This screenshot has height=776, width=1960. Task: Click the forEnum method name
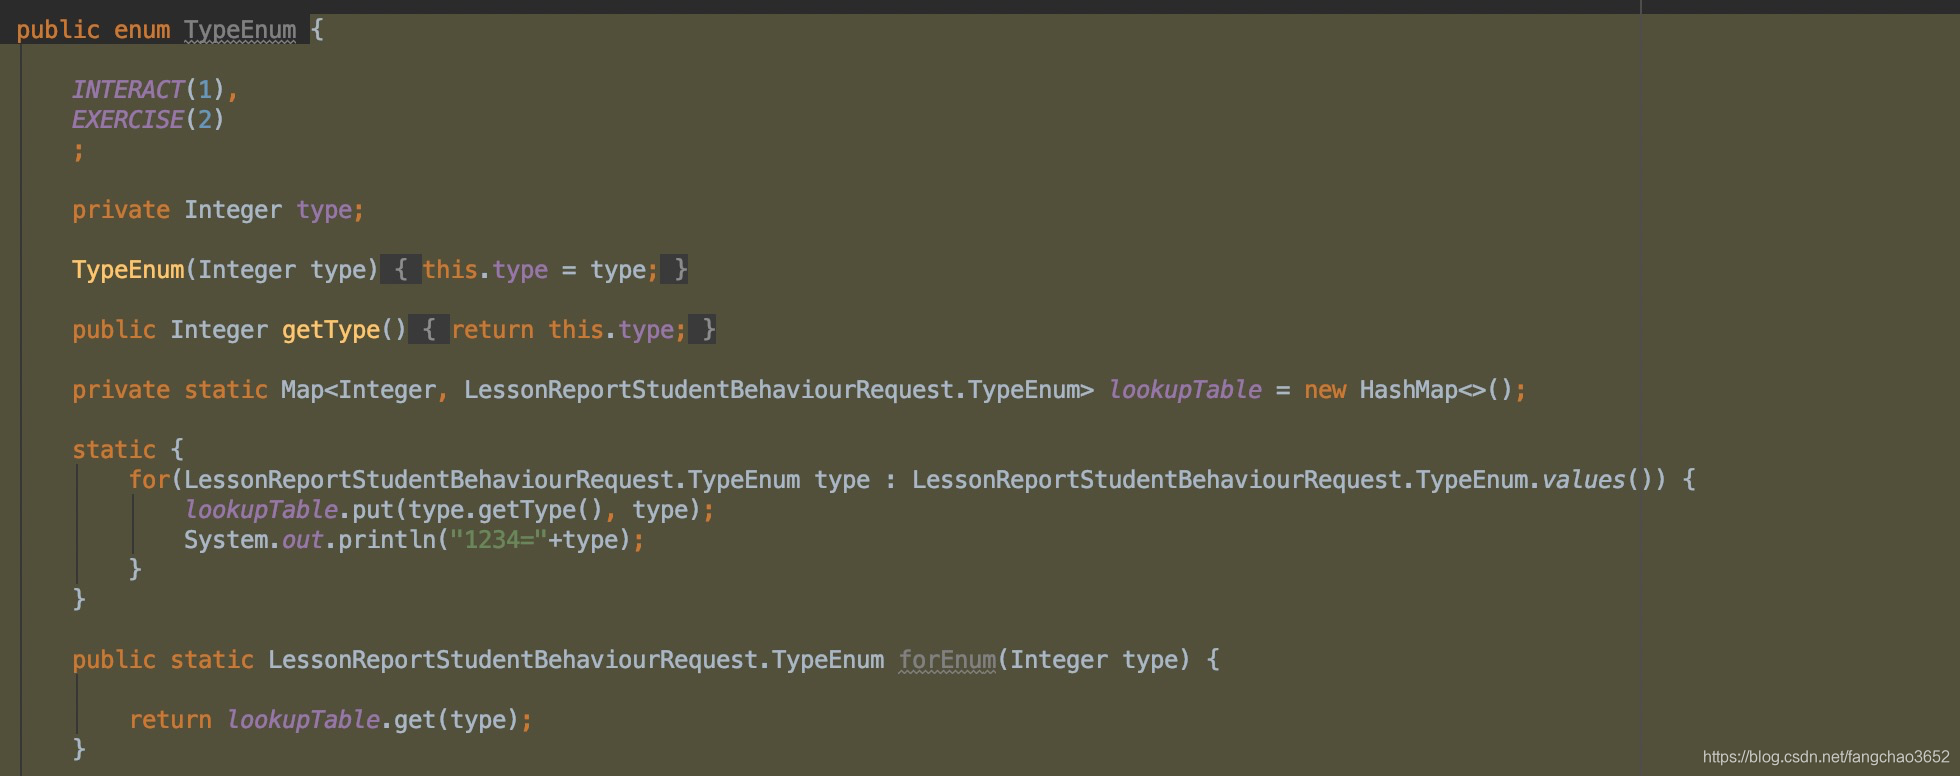coord(947,660)
